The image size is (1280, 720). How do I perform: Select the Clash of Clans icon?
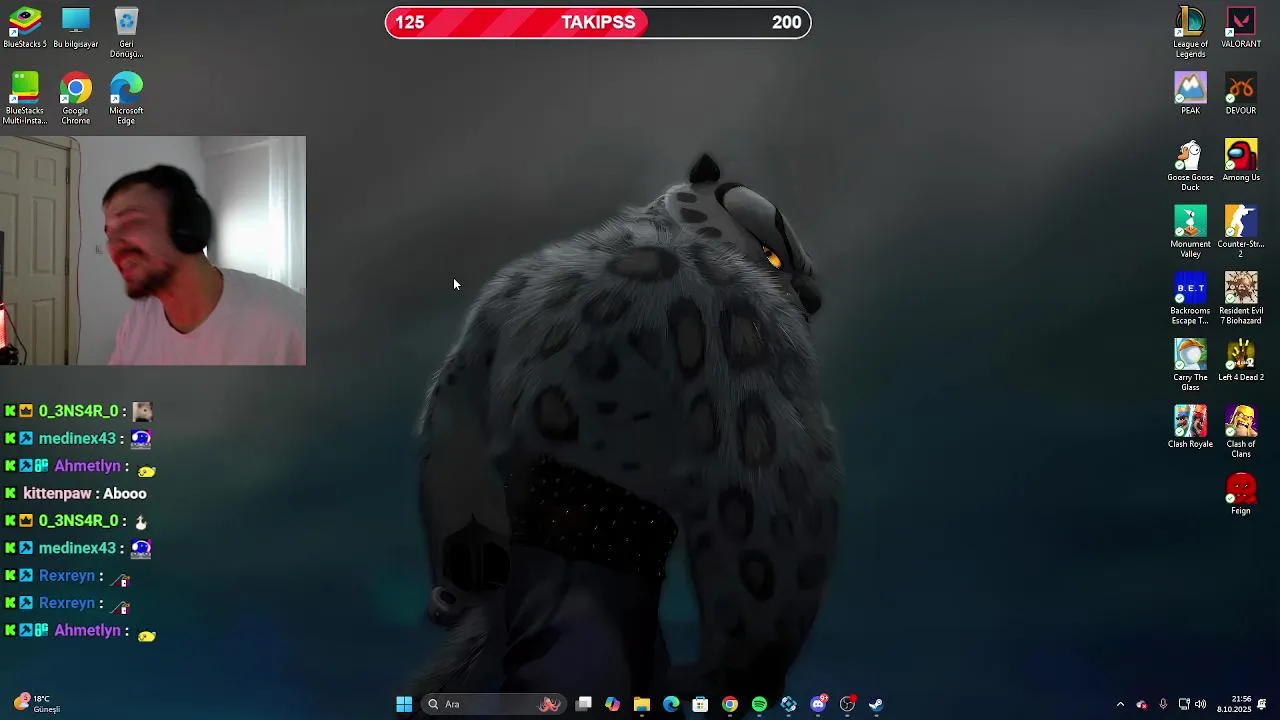point(1241,432)
